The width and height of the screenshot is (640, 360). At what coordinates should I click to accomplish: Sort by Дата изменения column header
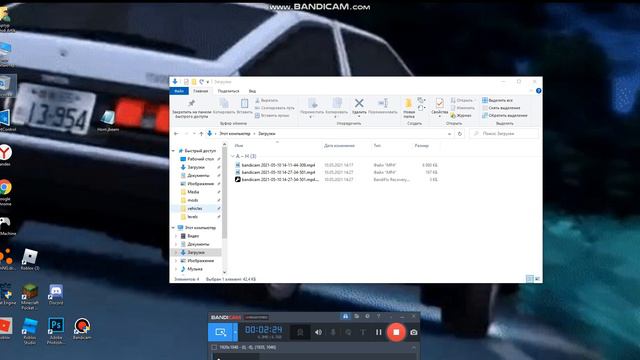pyautogui.click(x=339, y=146)
